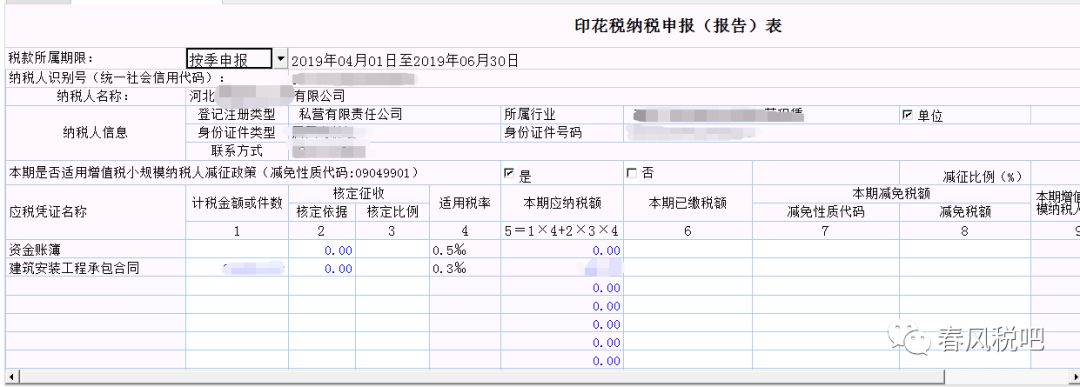Click the 减免性质代码 column header
1080x387 pixels.
[825, 212]
